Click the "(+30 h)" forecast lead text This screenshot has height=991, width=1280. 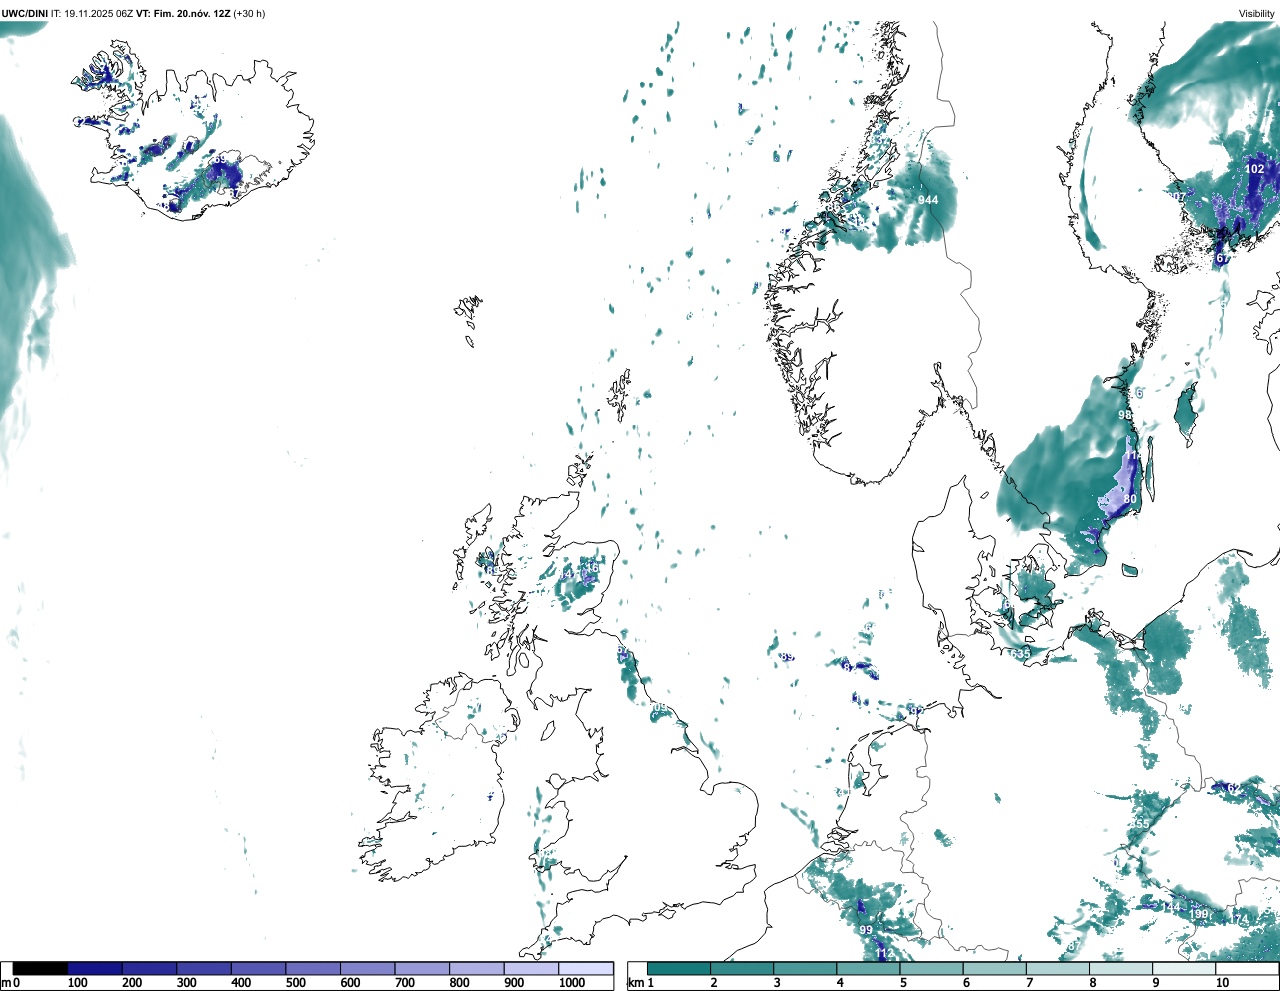249,14
